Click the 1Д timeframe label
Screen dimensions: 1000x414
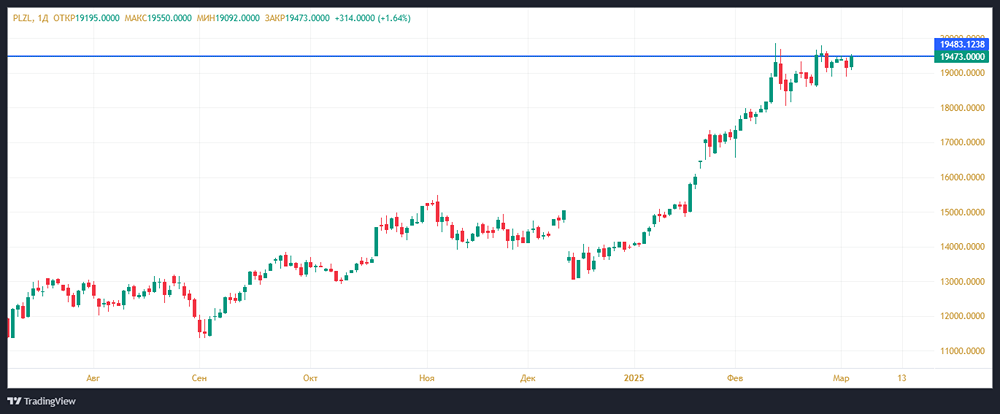(44, 18)
